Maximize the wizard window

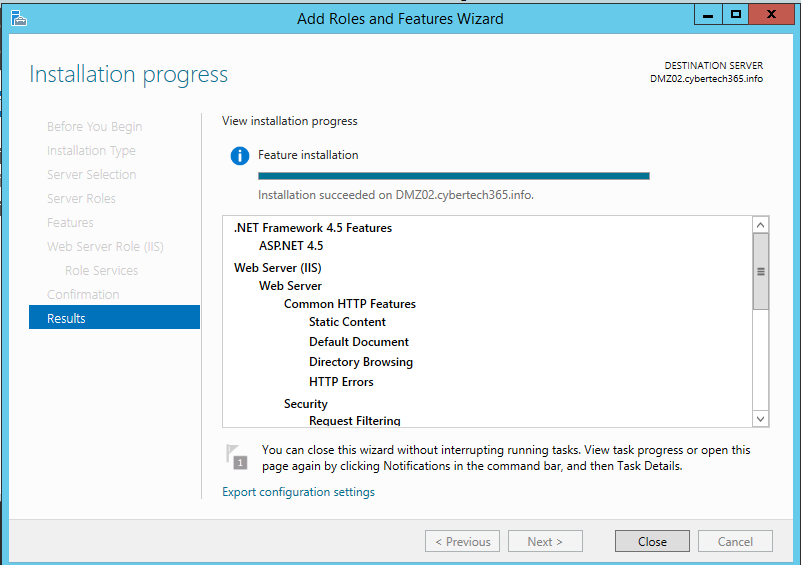tap(736, 15)
